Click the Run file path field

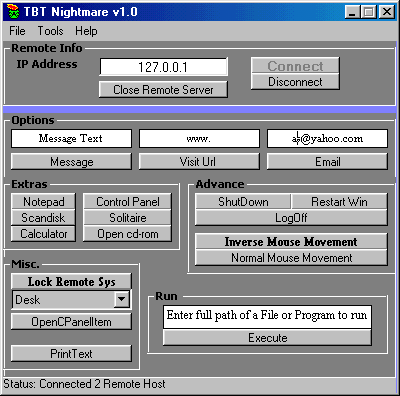(267, 316)
